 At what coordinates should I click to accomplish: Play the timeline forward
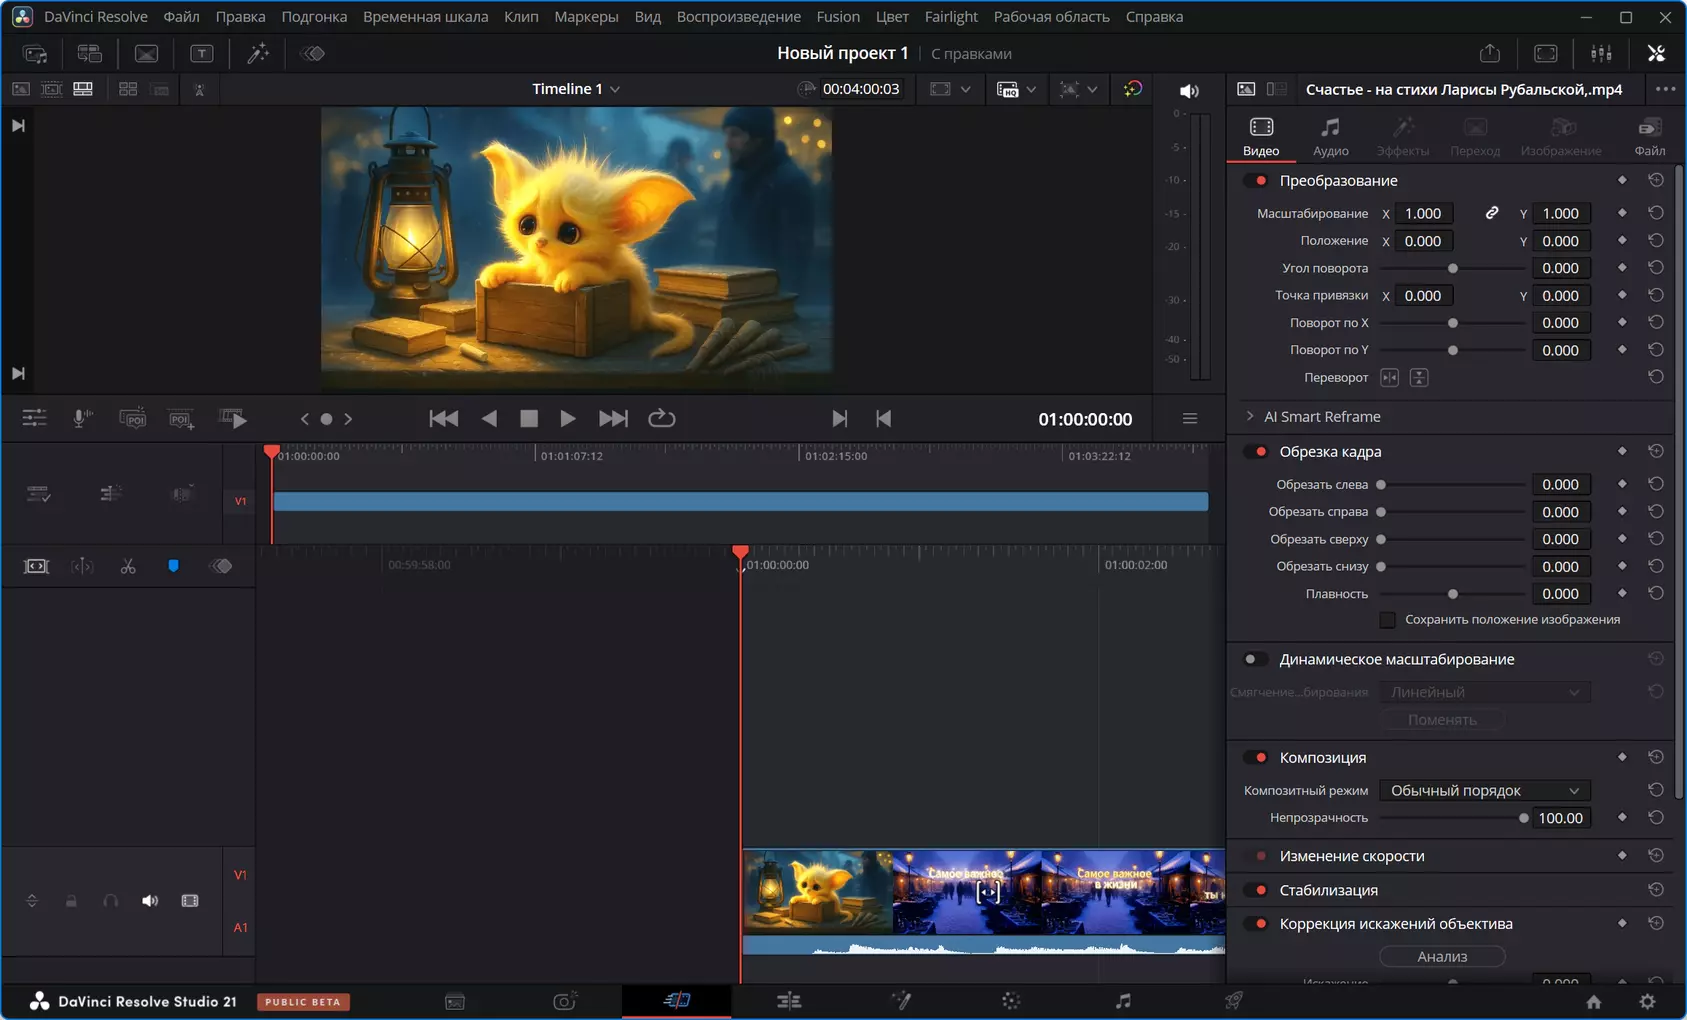click(x=567, y=419)
